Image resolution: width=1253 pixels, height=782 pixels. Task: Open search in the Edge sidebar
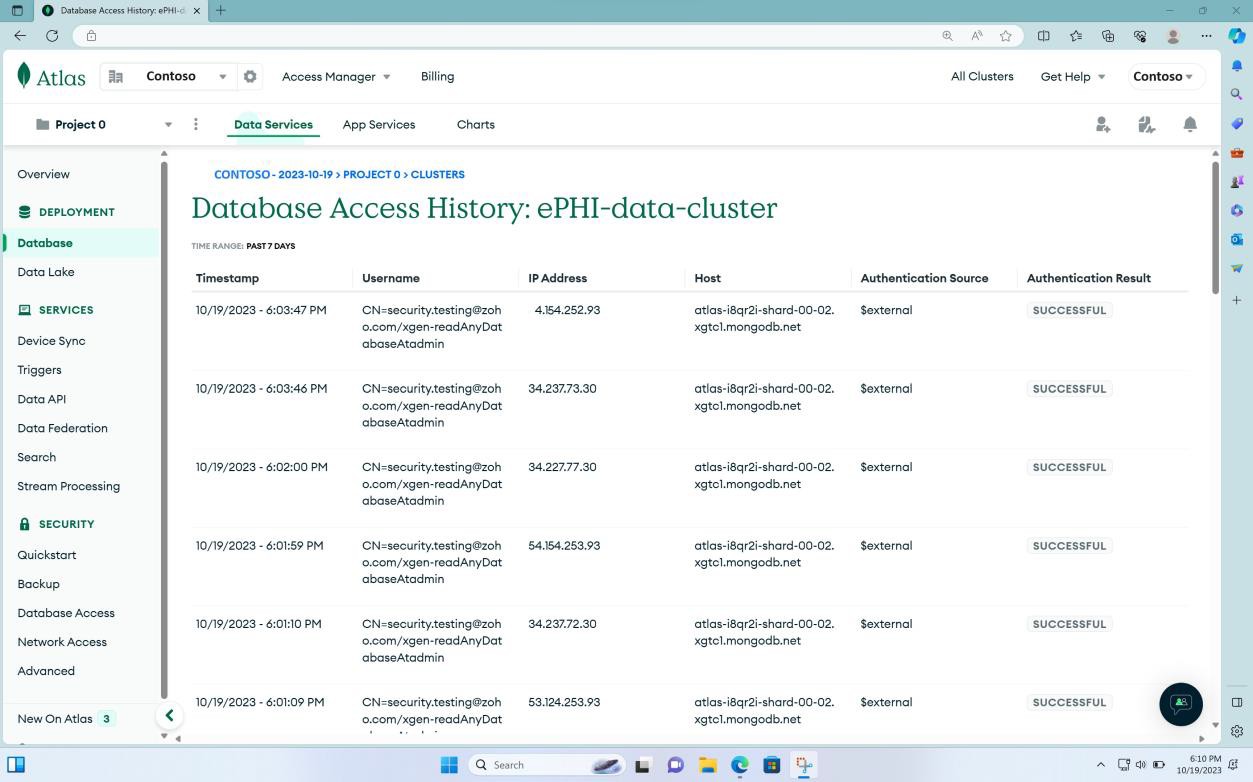(1237, 92)
